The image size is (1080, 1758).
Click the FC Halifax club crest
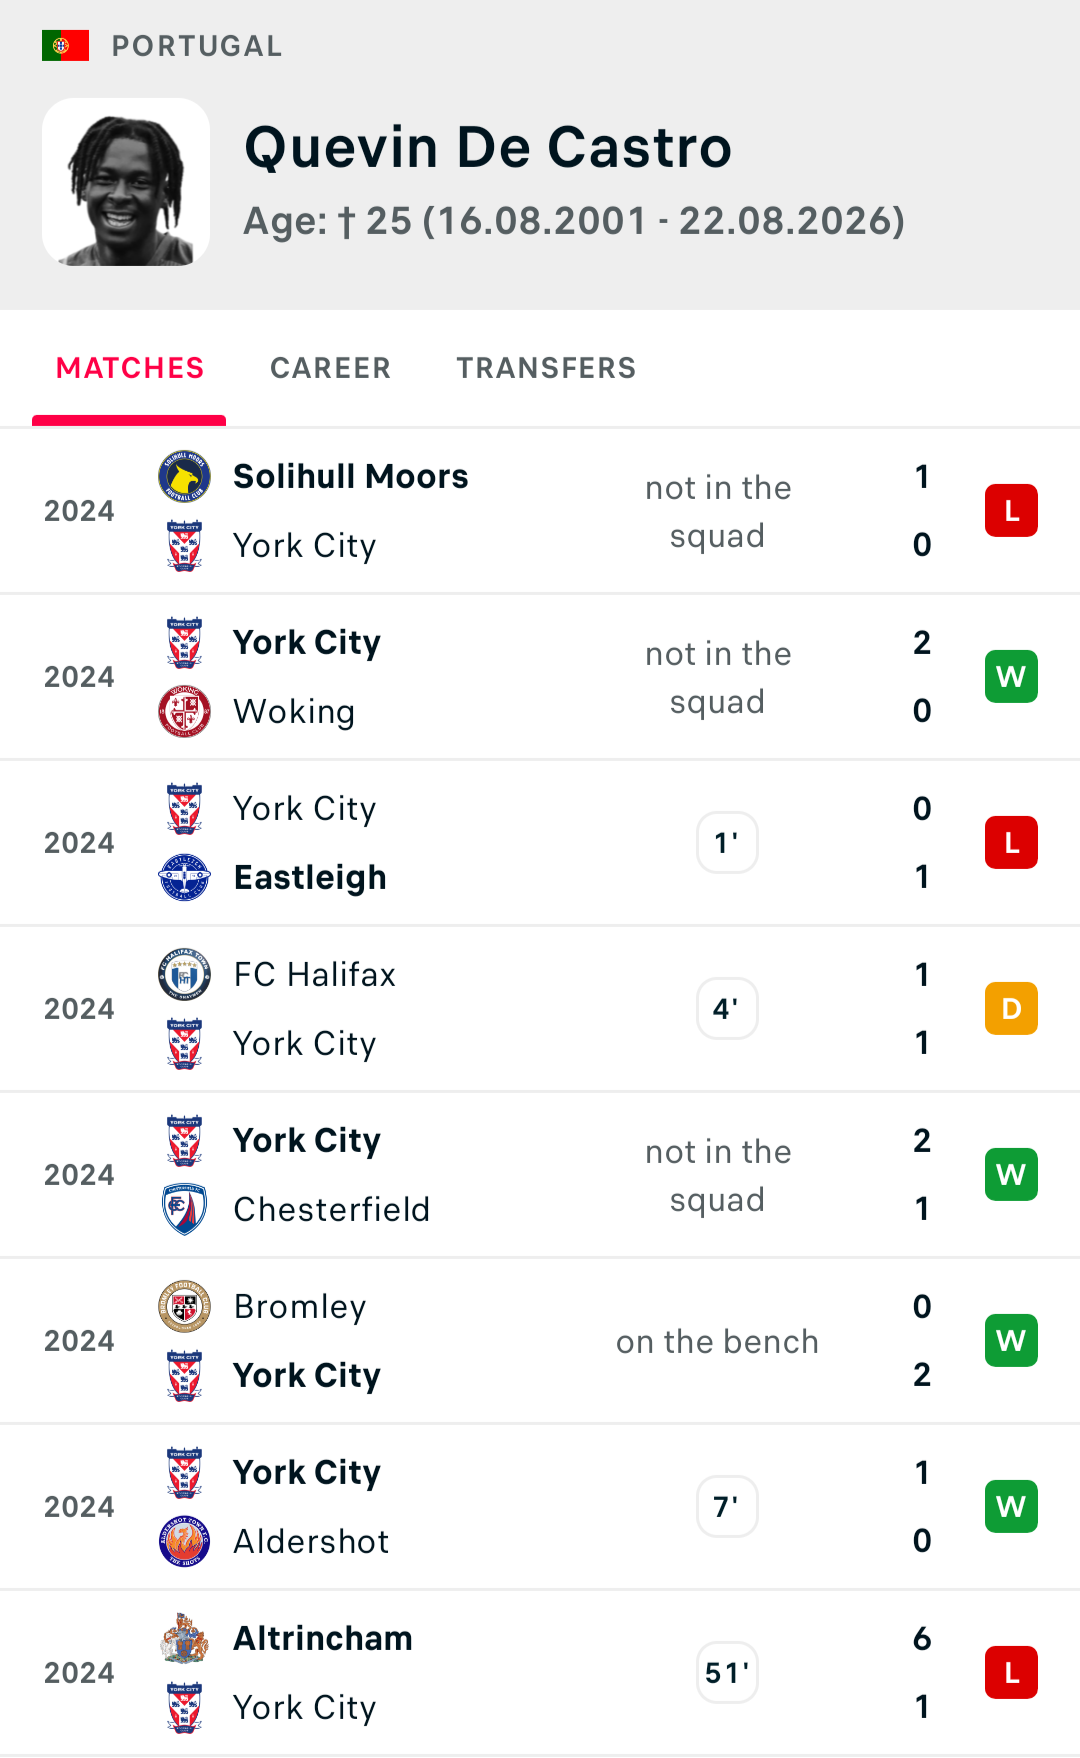point(185,975)
